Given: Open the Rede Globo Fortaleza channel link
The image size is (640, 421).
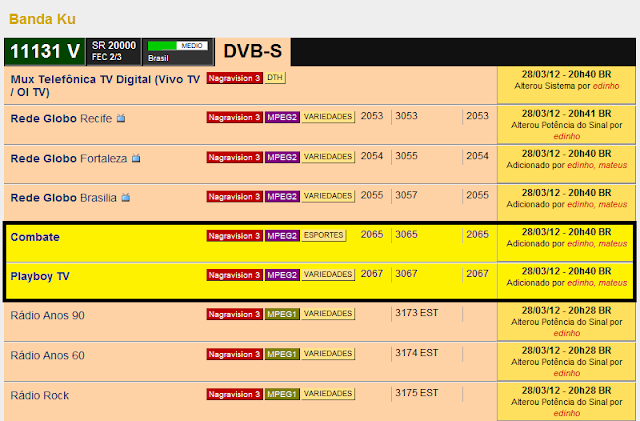Looking at the screenshot, I should tap(69, 158).
